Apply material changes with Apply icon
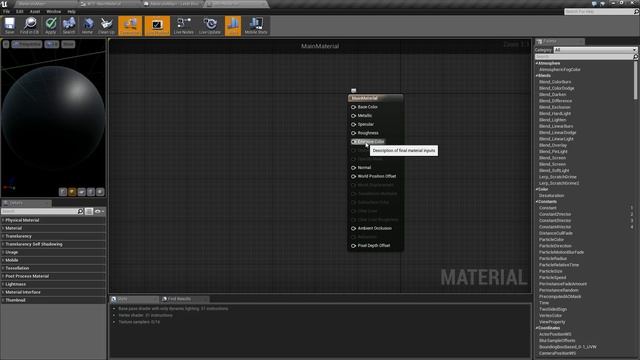 pos(51,26)
